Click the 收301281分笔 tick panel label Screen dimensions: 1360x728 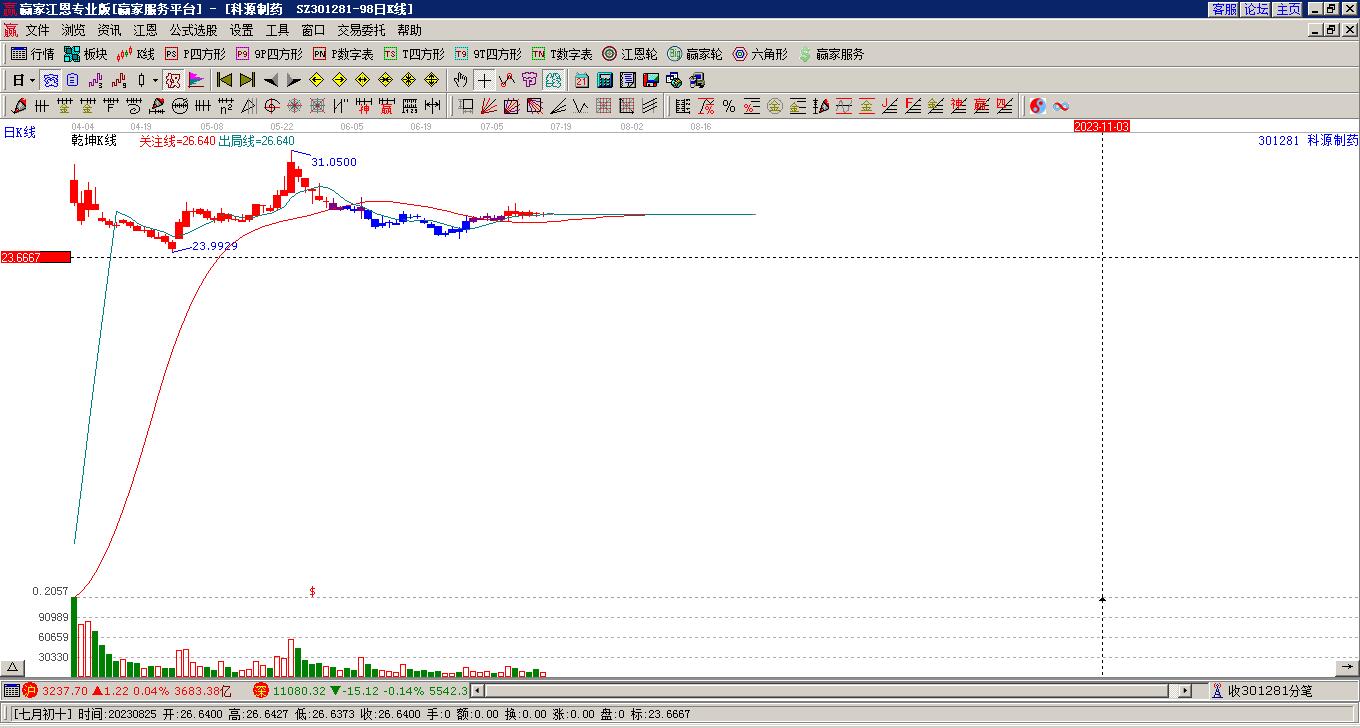[1270, 690]
